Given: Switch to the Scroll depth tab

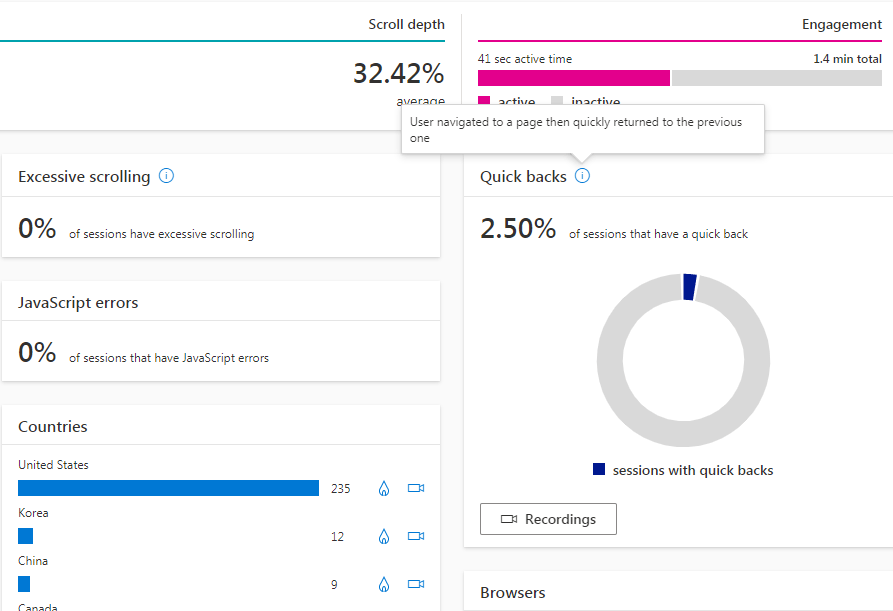Looking at the screenshot, I should [407, 24].
